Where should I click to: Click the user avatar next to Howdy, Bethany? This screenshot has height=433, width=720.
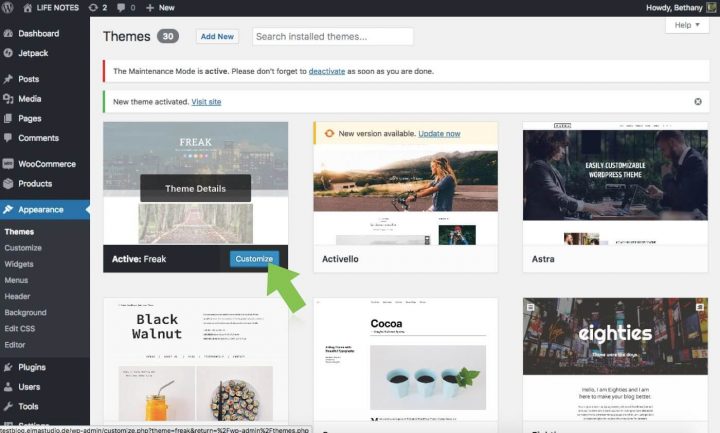click(x=711, y=8)
